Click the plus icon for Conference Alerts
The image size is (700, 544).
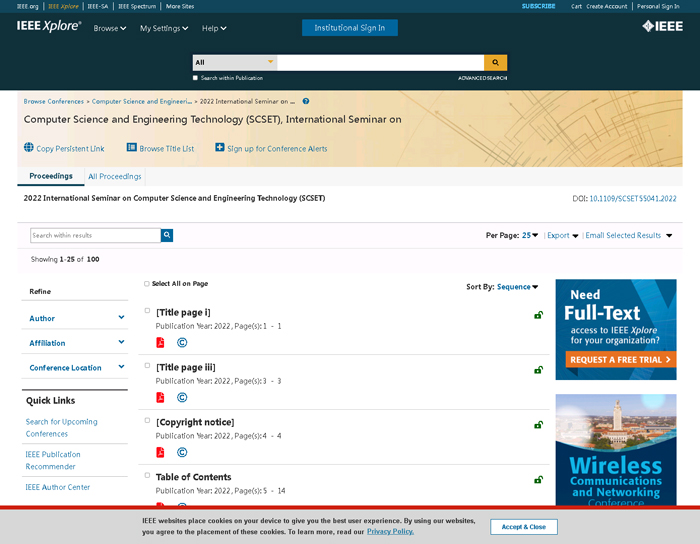pyautogui.click(x=220, y=147)
